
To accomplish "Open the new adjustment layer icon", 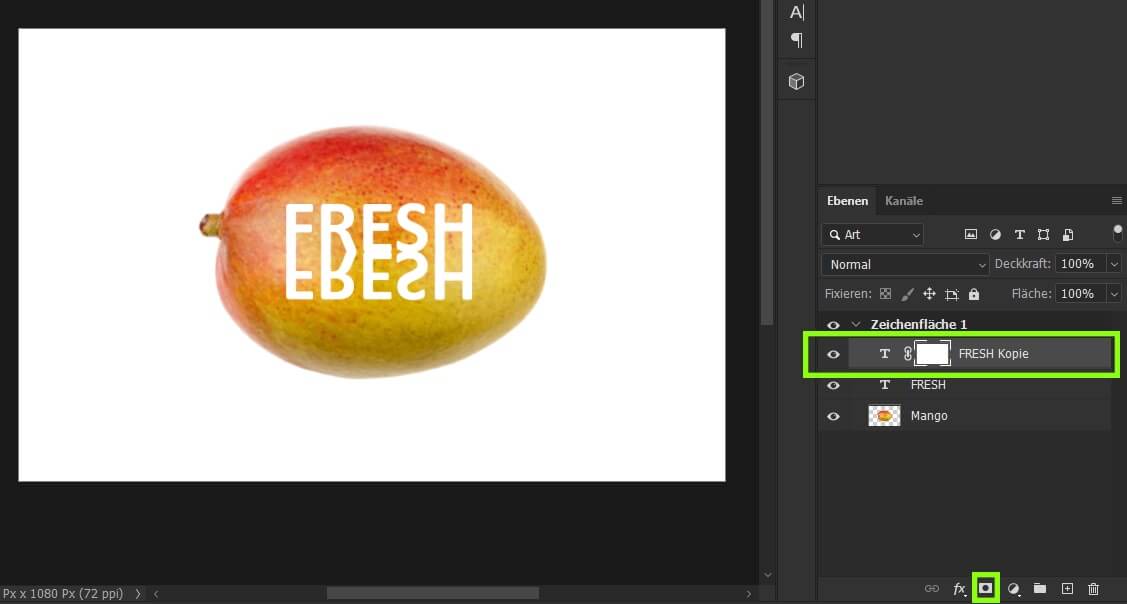I will pos(1013,589).
